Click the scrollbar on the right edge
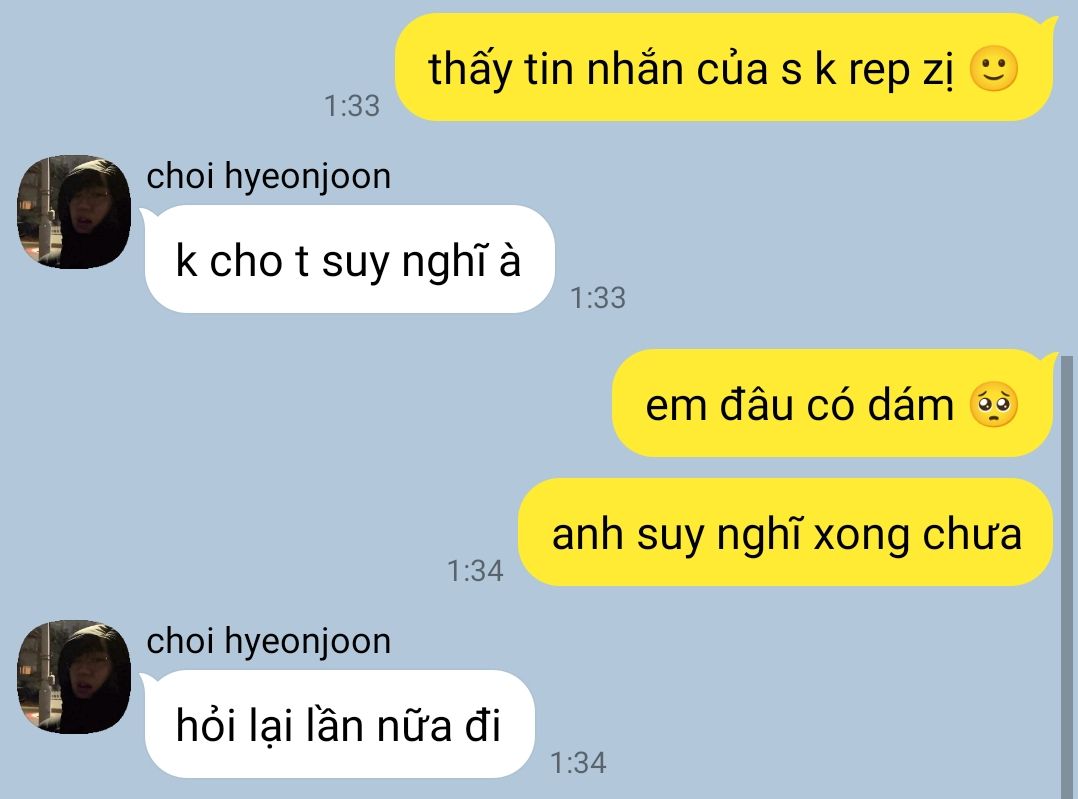Screen dimensions: 1078x799 1067,576
